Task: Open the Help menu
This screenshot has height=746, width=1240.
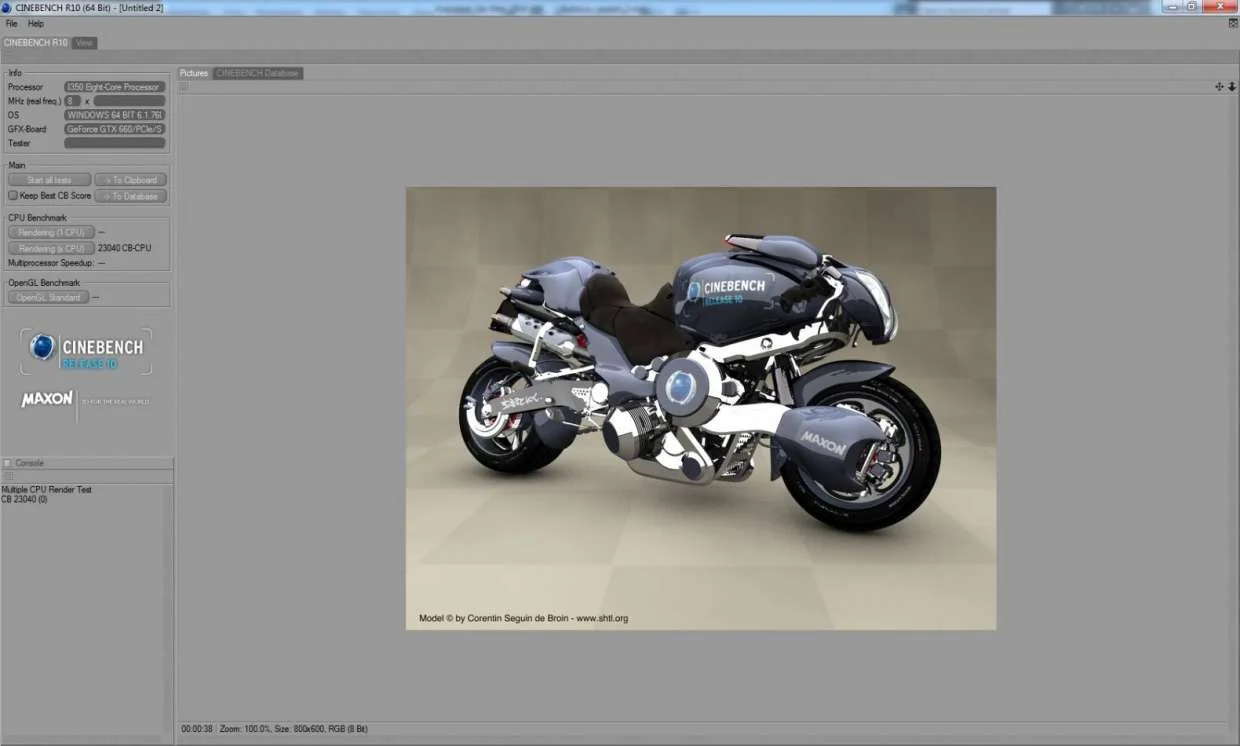Action: [x=36, y=23]
